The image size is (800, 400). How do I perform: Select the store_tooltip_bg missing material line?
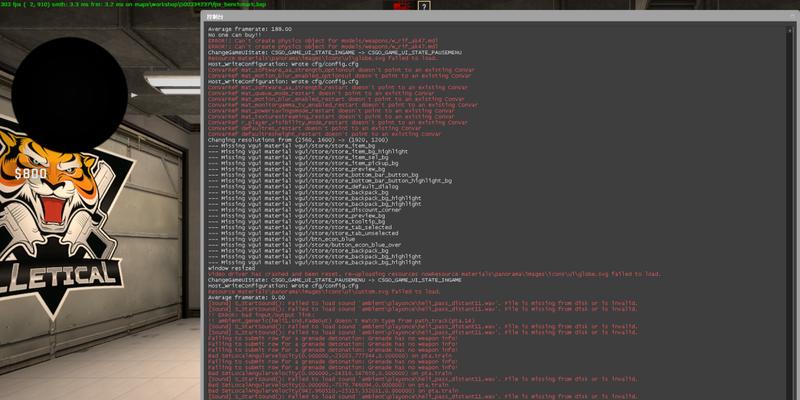pyautogui.click(x=296, y=221)
